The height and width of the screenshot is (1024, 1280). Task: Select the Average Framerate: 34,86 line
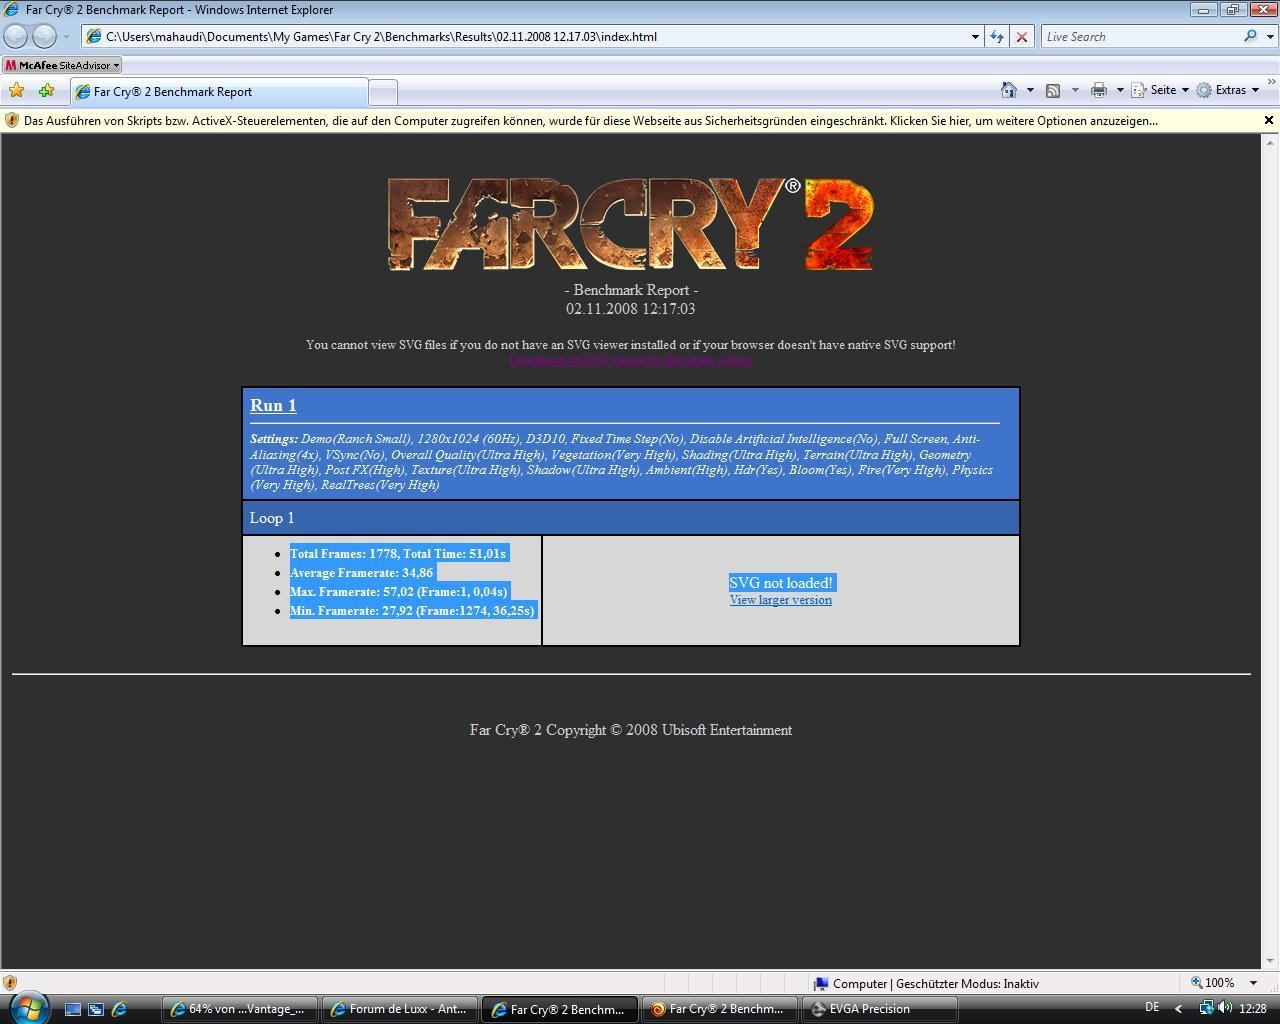coord(363,572)
